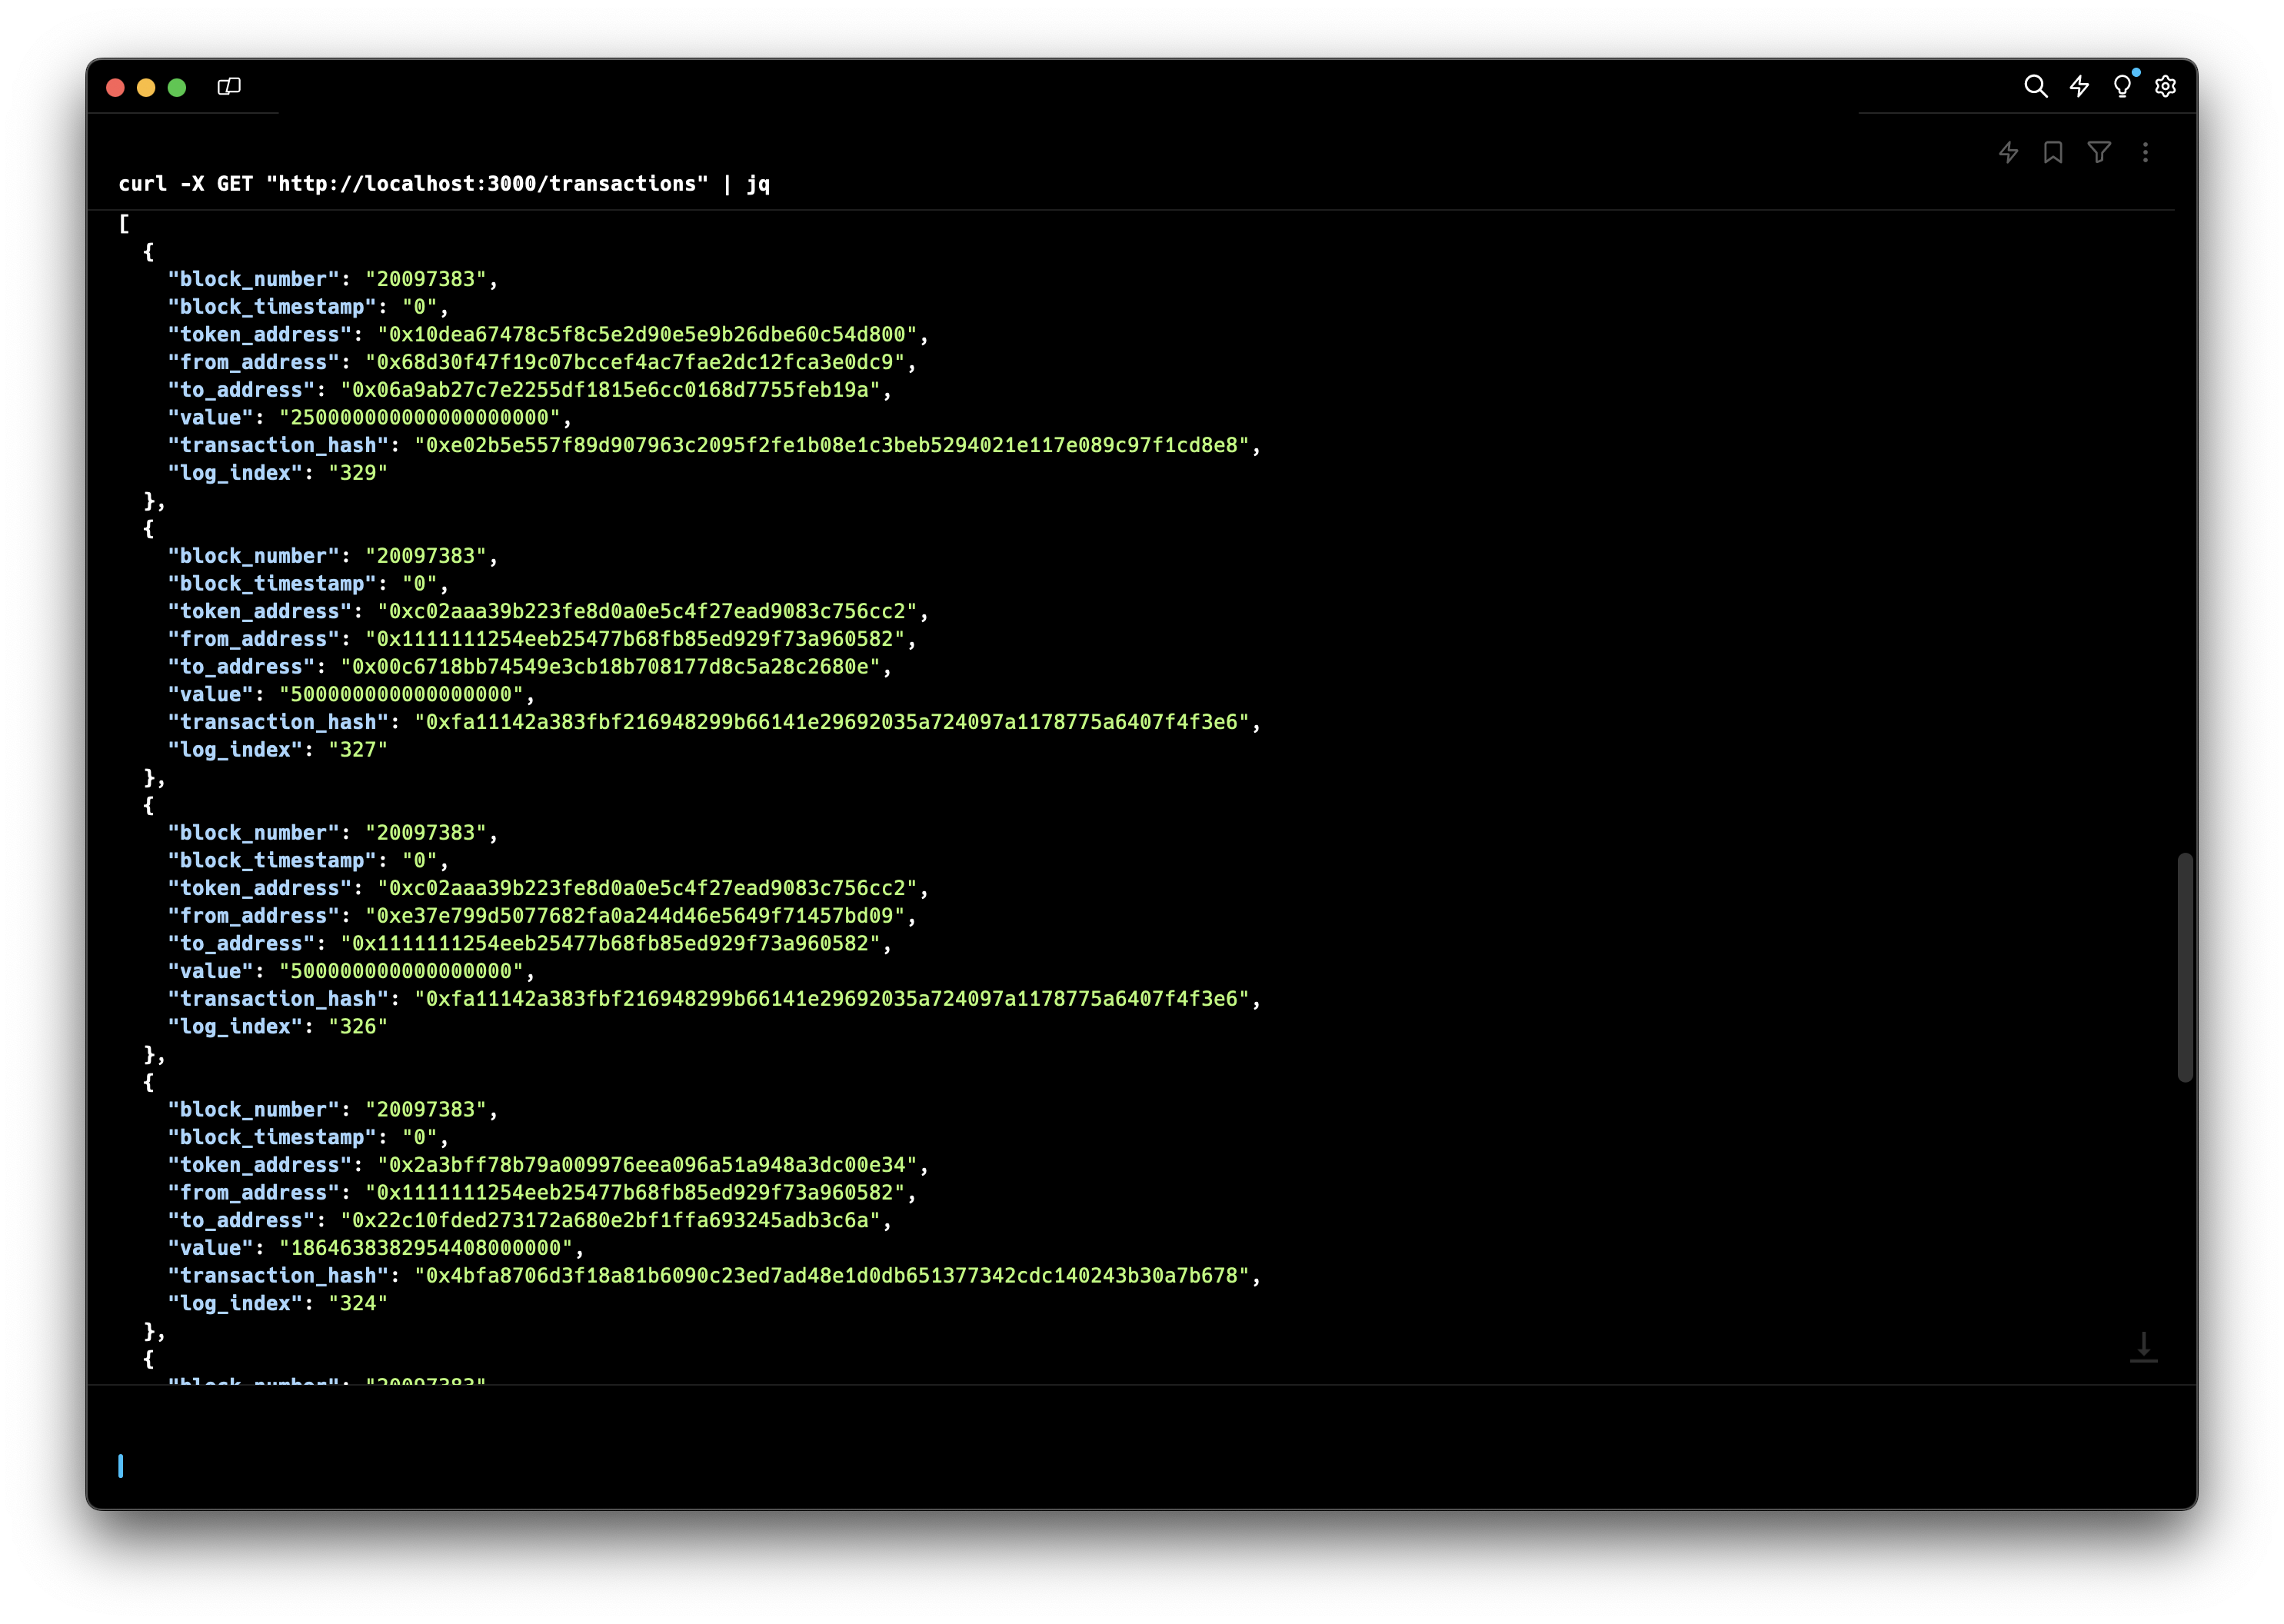Open the three-dot block menu
The height and width of the screenshot is (1624, 2284).
click(x=2145, y=153)
